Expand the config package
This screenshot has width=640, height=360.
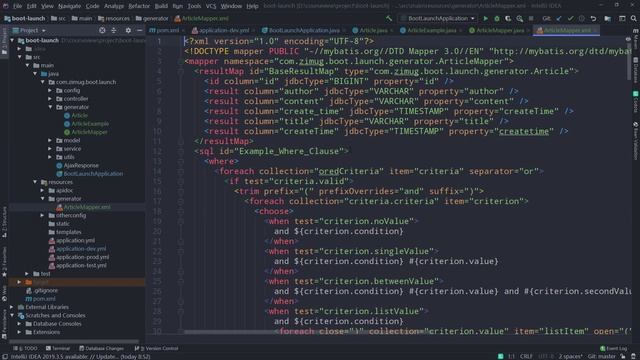50,90
